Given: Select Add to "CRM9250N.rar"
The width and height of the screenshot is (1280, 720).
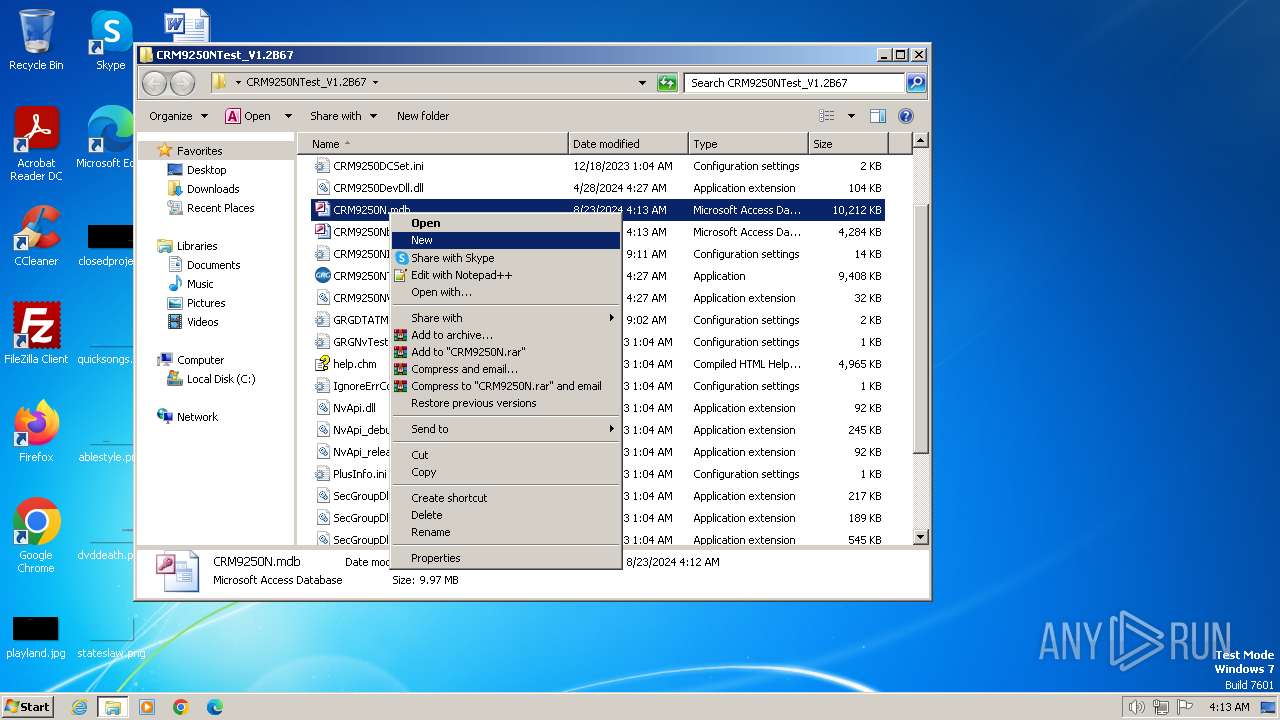Looking at the screenshot, I should pos(506,352).
